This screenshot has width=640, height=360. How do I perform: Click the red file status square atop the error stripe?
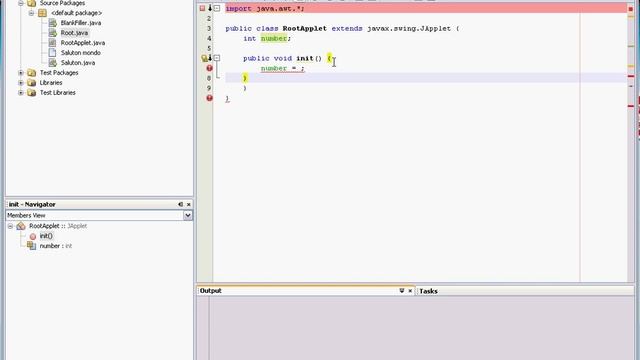click(x=631, y=9)
